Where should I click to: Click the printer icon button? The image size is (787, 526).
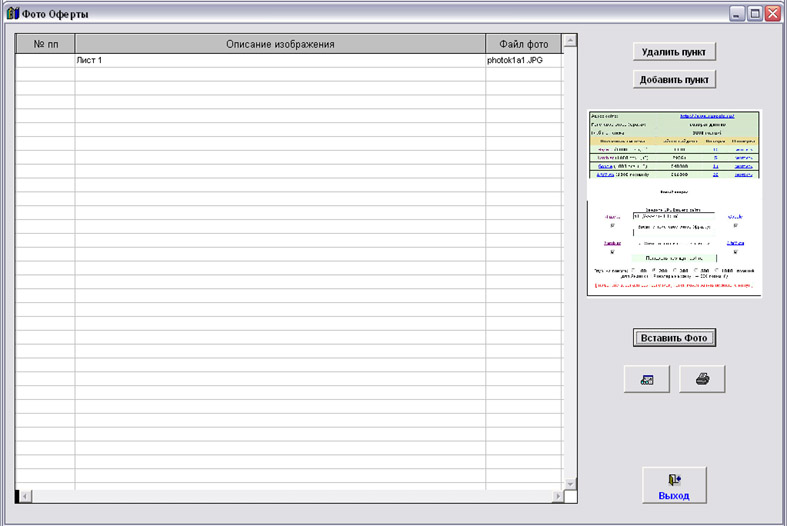[x=702, y=379]
